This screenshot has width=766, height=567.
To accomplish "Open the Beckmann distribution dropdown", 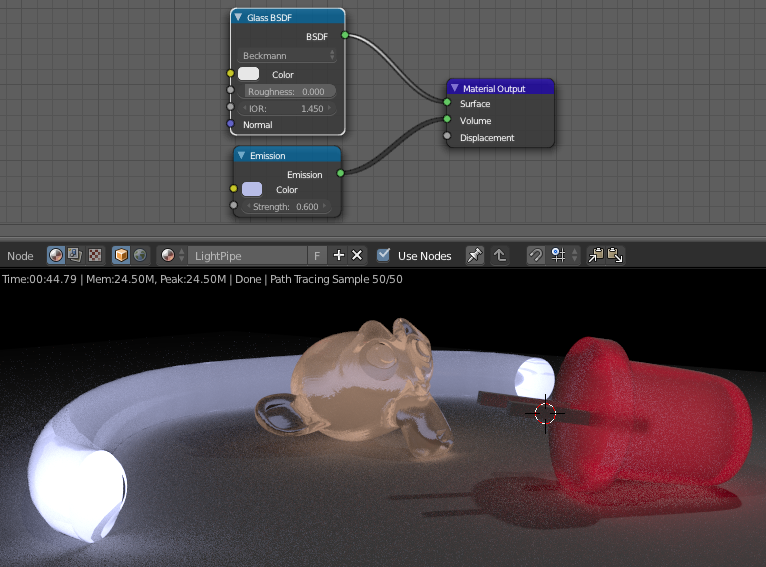I will pos(287,55).
